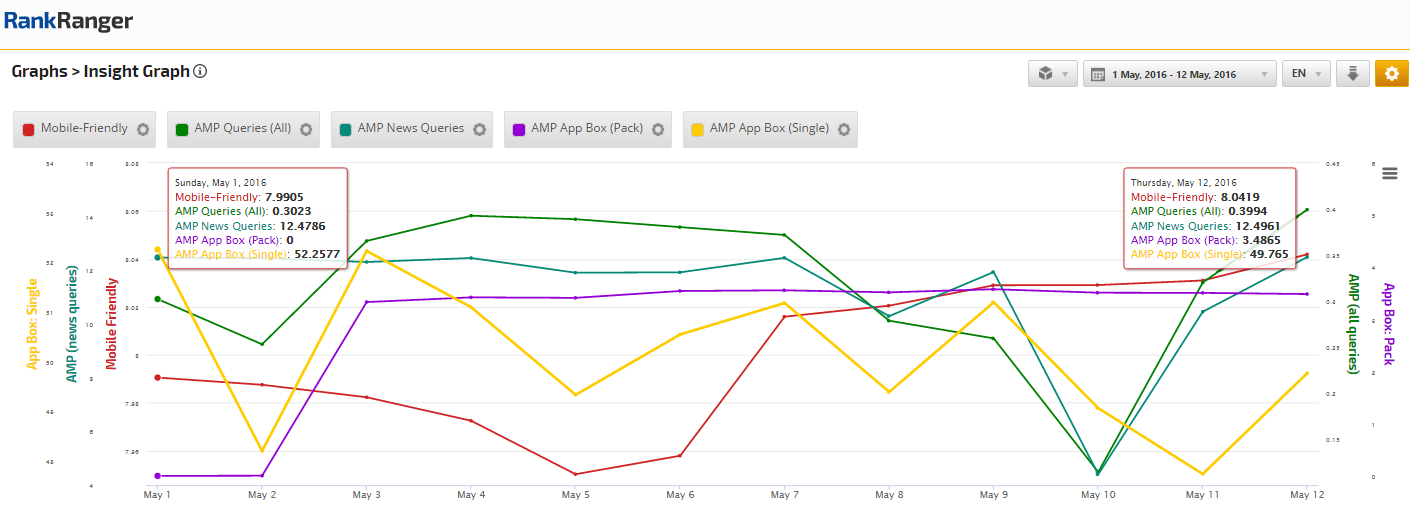Click the RankRanger logo

(68, 22)
